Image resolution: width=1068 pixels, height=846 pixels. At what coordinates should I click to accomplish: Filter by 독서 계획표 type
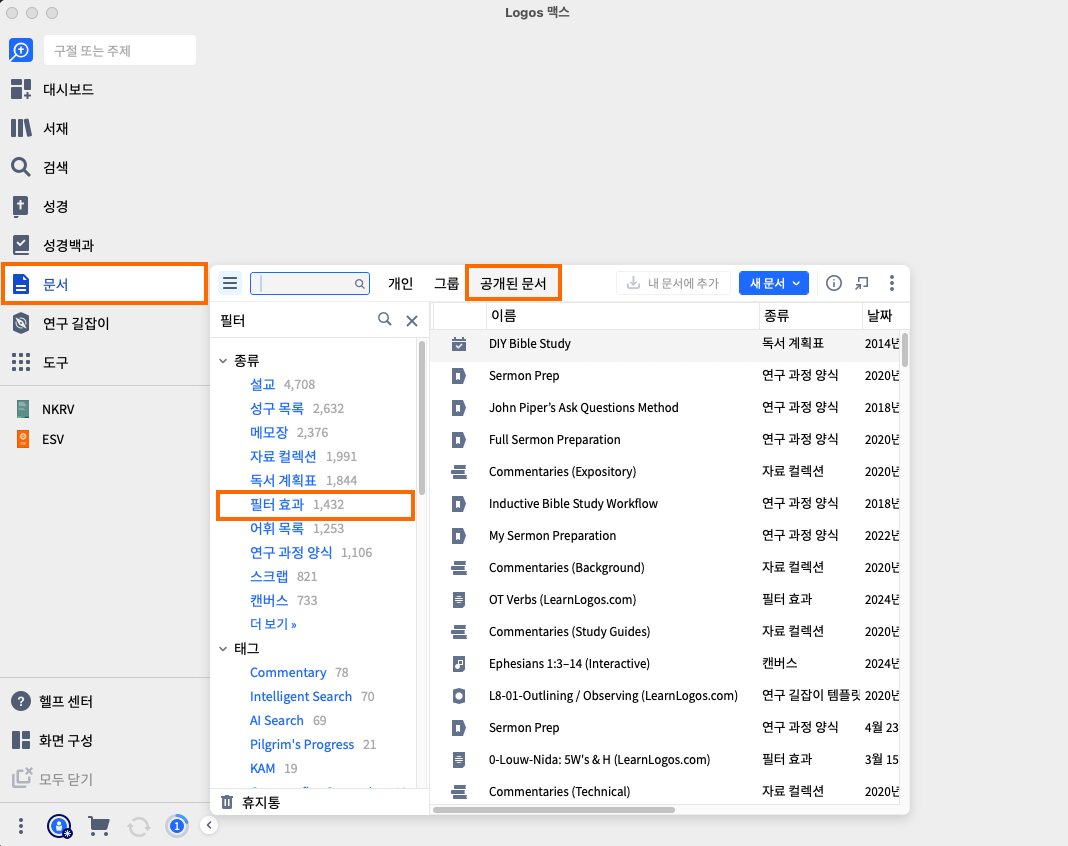click(x=283, y=480)
